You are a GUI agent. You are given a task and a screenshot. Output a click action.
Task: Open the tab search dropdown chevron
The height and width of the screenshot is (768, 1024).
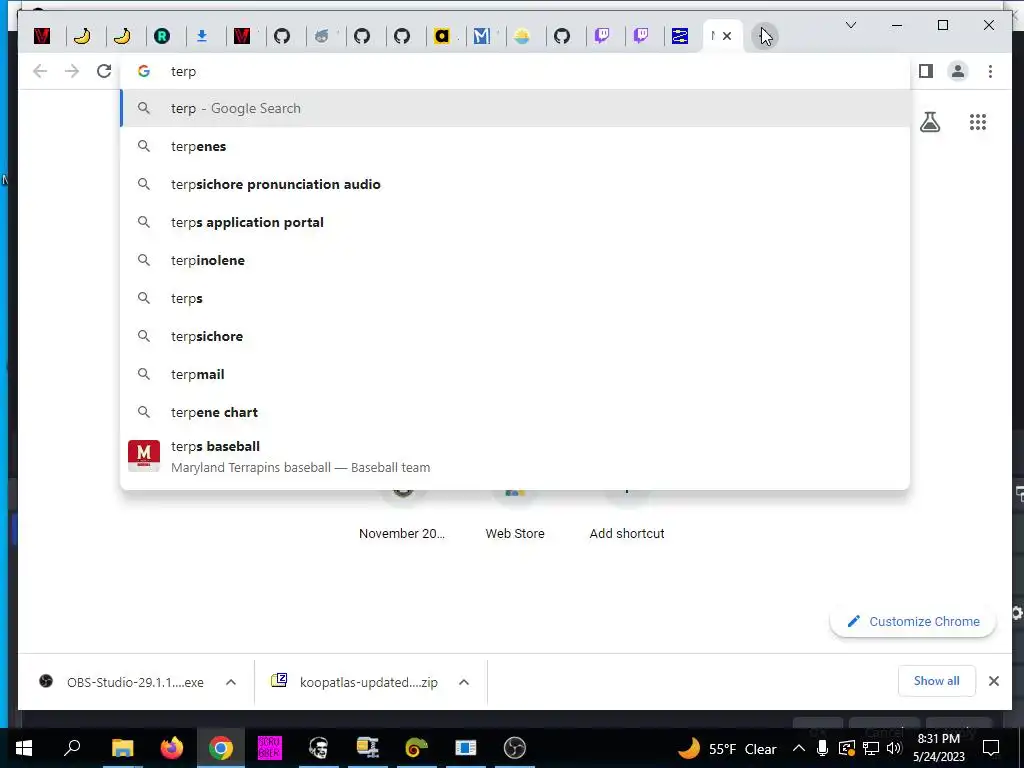(x=850, y=25)
